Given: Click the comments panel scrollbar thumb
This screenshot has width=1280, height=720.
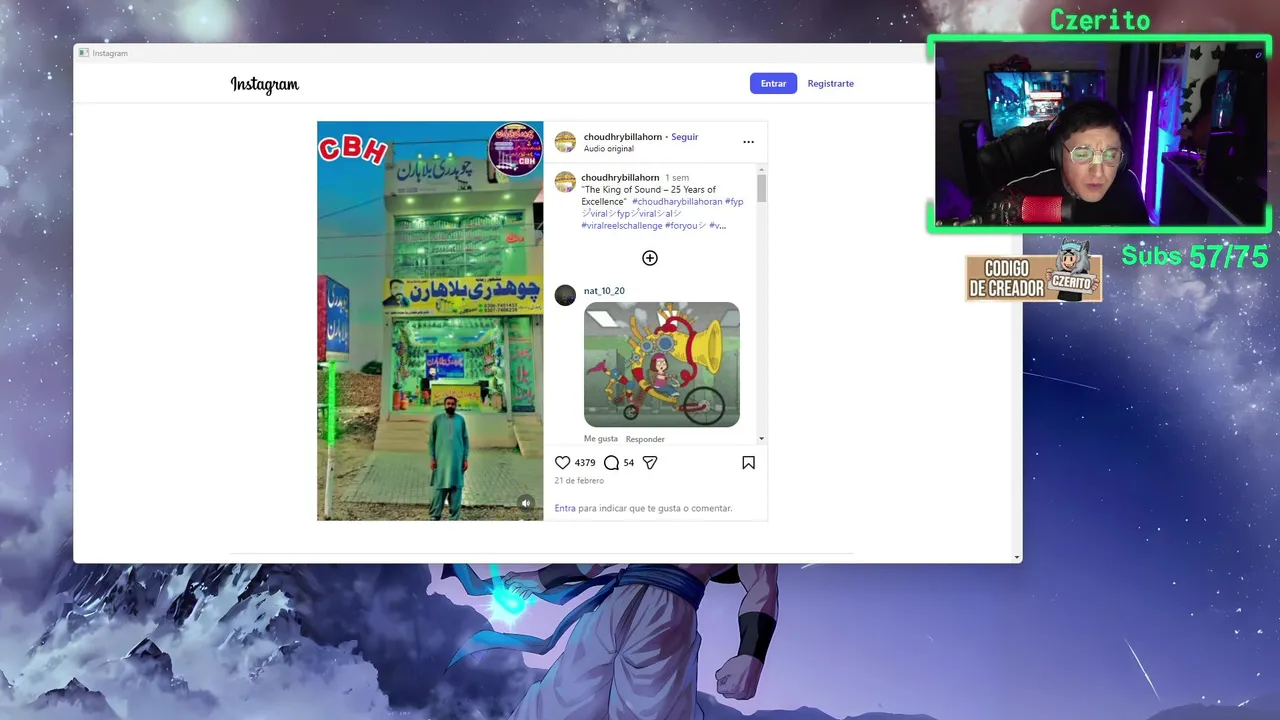Looking at the screenshot, I should (x=761, y=188).
